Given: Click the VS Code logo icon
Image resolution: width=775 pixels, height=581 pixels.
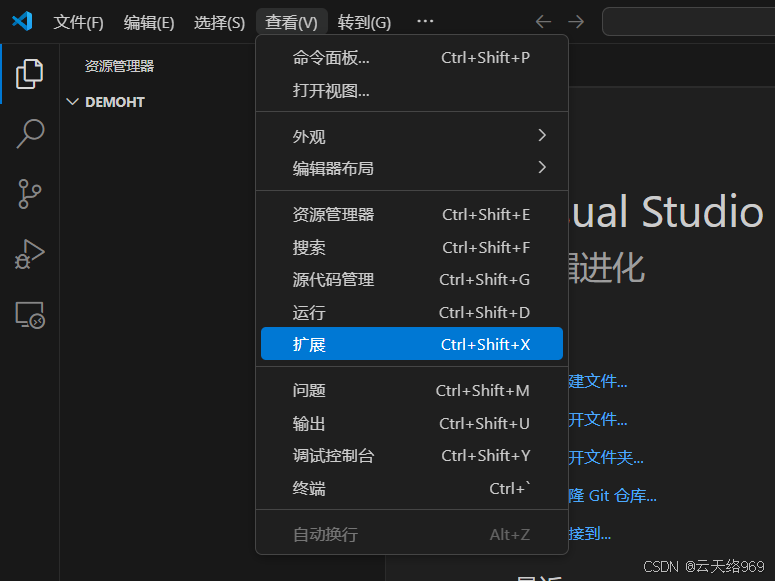Looking at the screenshot, I should click(x=22, y=21).
